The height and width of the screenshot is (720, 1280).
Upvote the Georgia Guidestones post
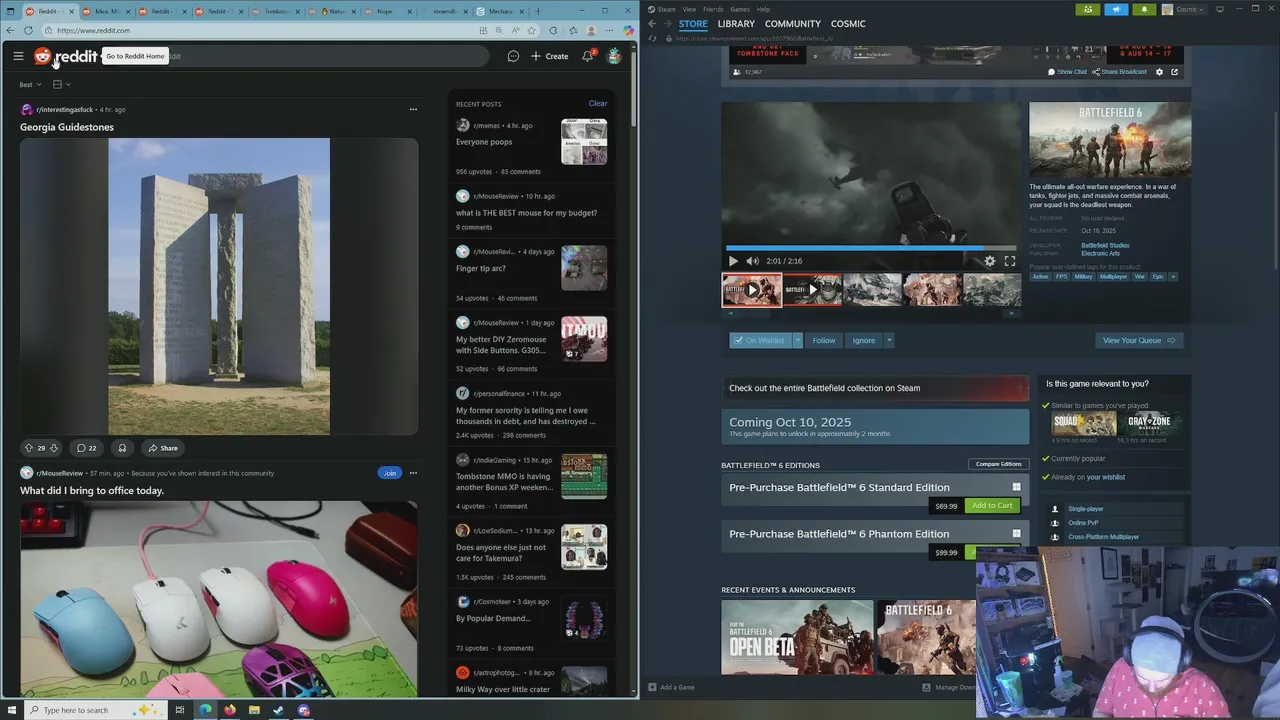pyautogui.click(x=29, y=448)
